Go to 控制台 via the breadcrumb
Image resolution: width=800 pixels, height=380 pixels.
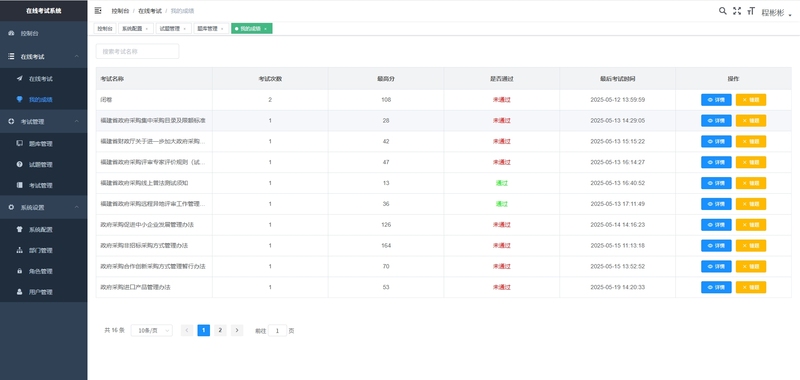[120, 11]
